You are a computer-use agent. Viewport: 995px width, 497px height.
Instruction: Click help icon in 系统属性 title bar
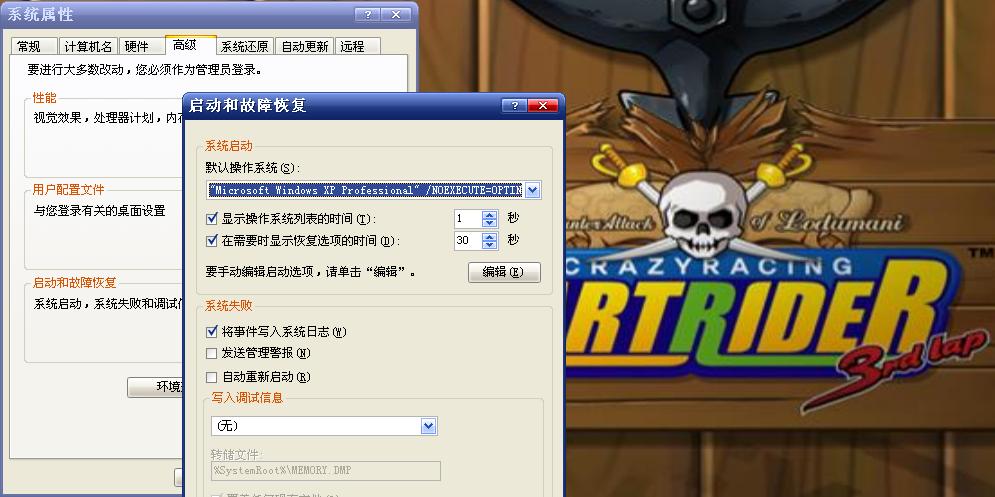[x=367, y=15]
